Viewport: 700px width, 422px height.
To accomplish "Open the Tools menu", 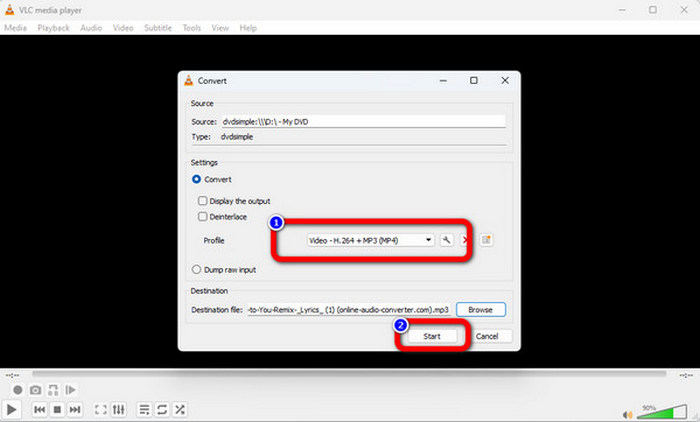I will pos(192,28).
